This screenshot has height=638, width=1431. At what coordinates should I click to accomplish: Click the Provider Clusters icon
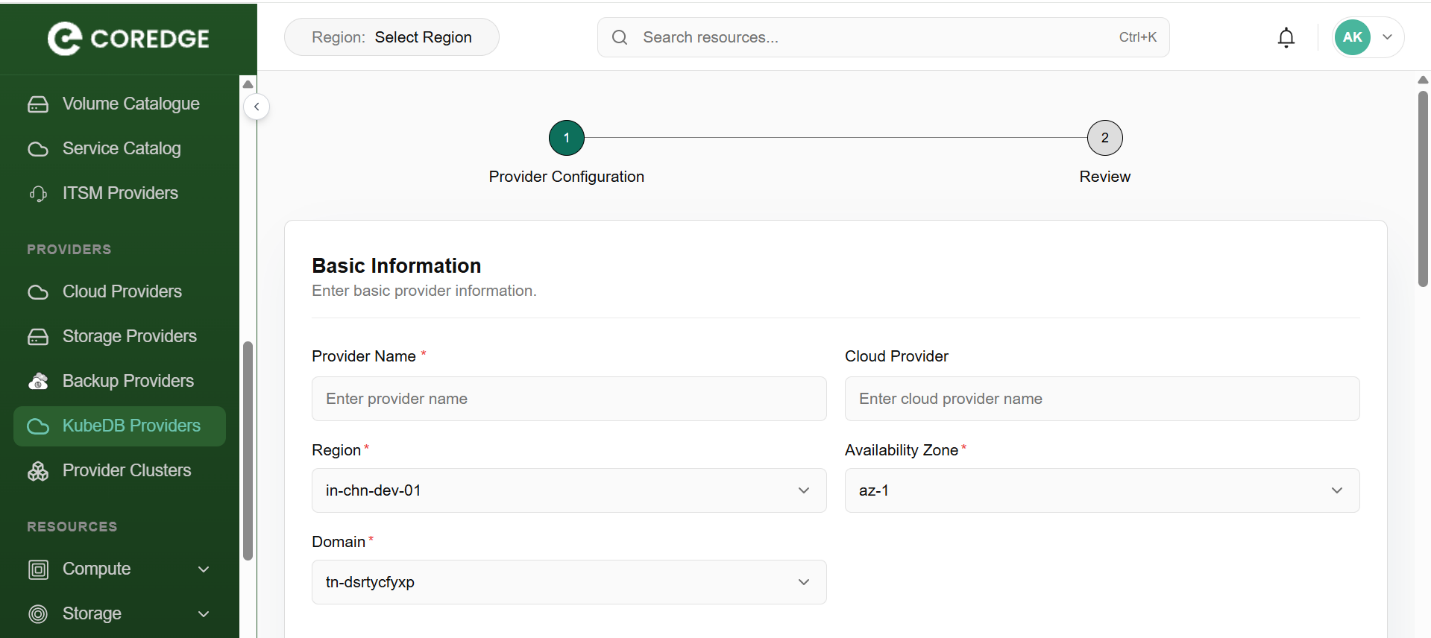(x=38, y=471)
